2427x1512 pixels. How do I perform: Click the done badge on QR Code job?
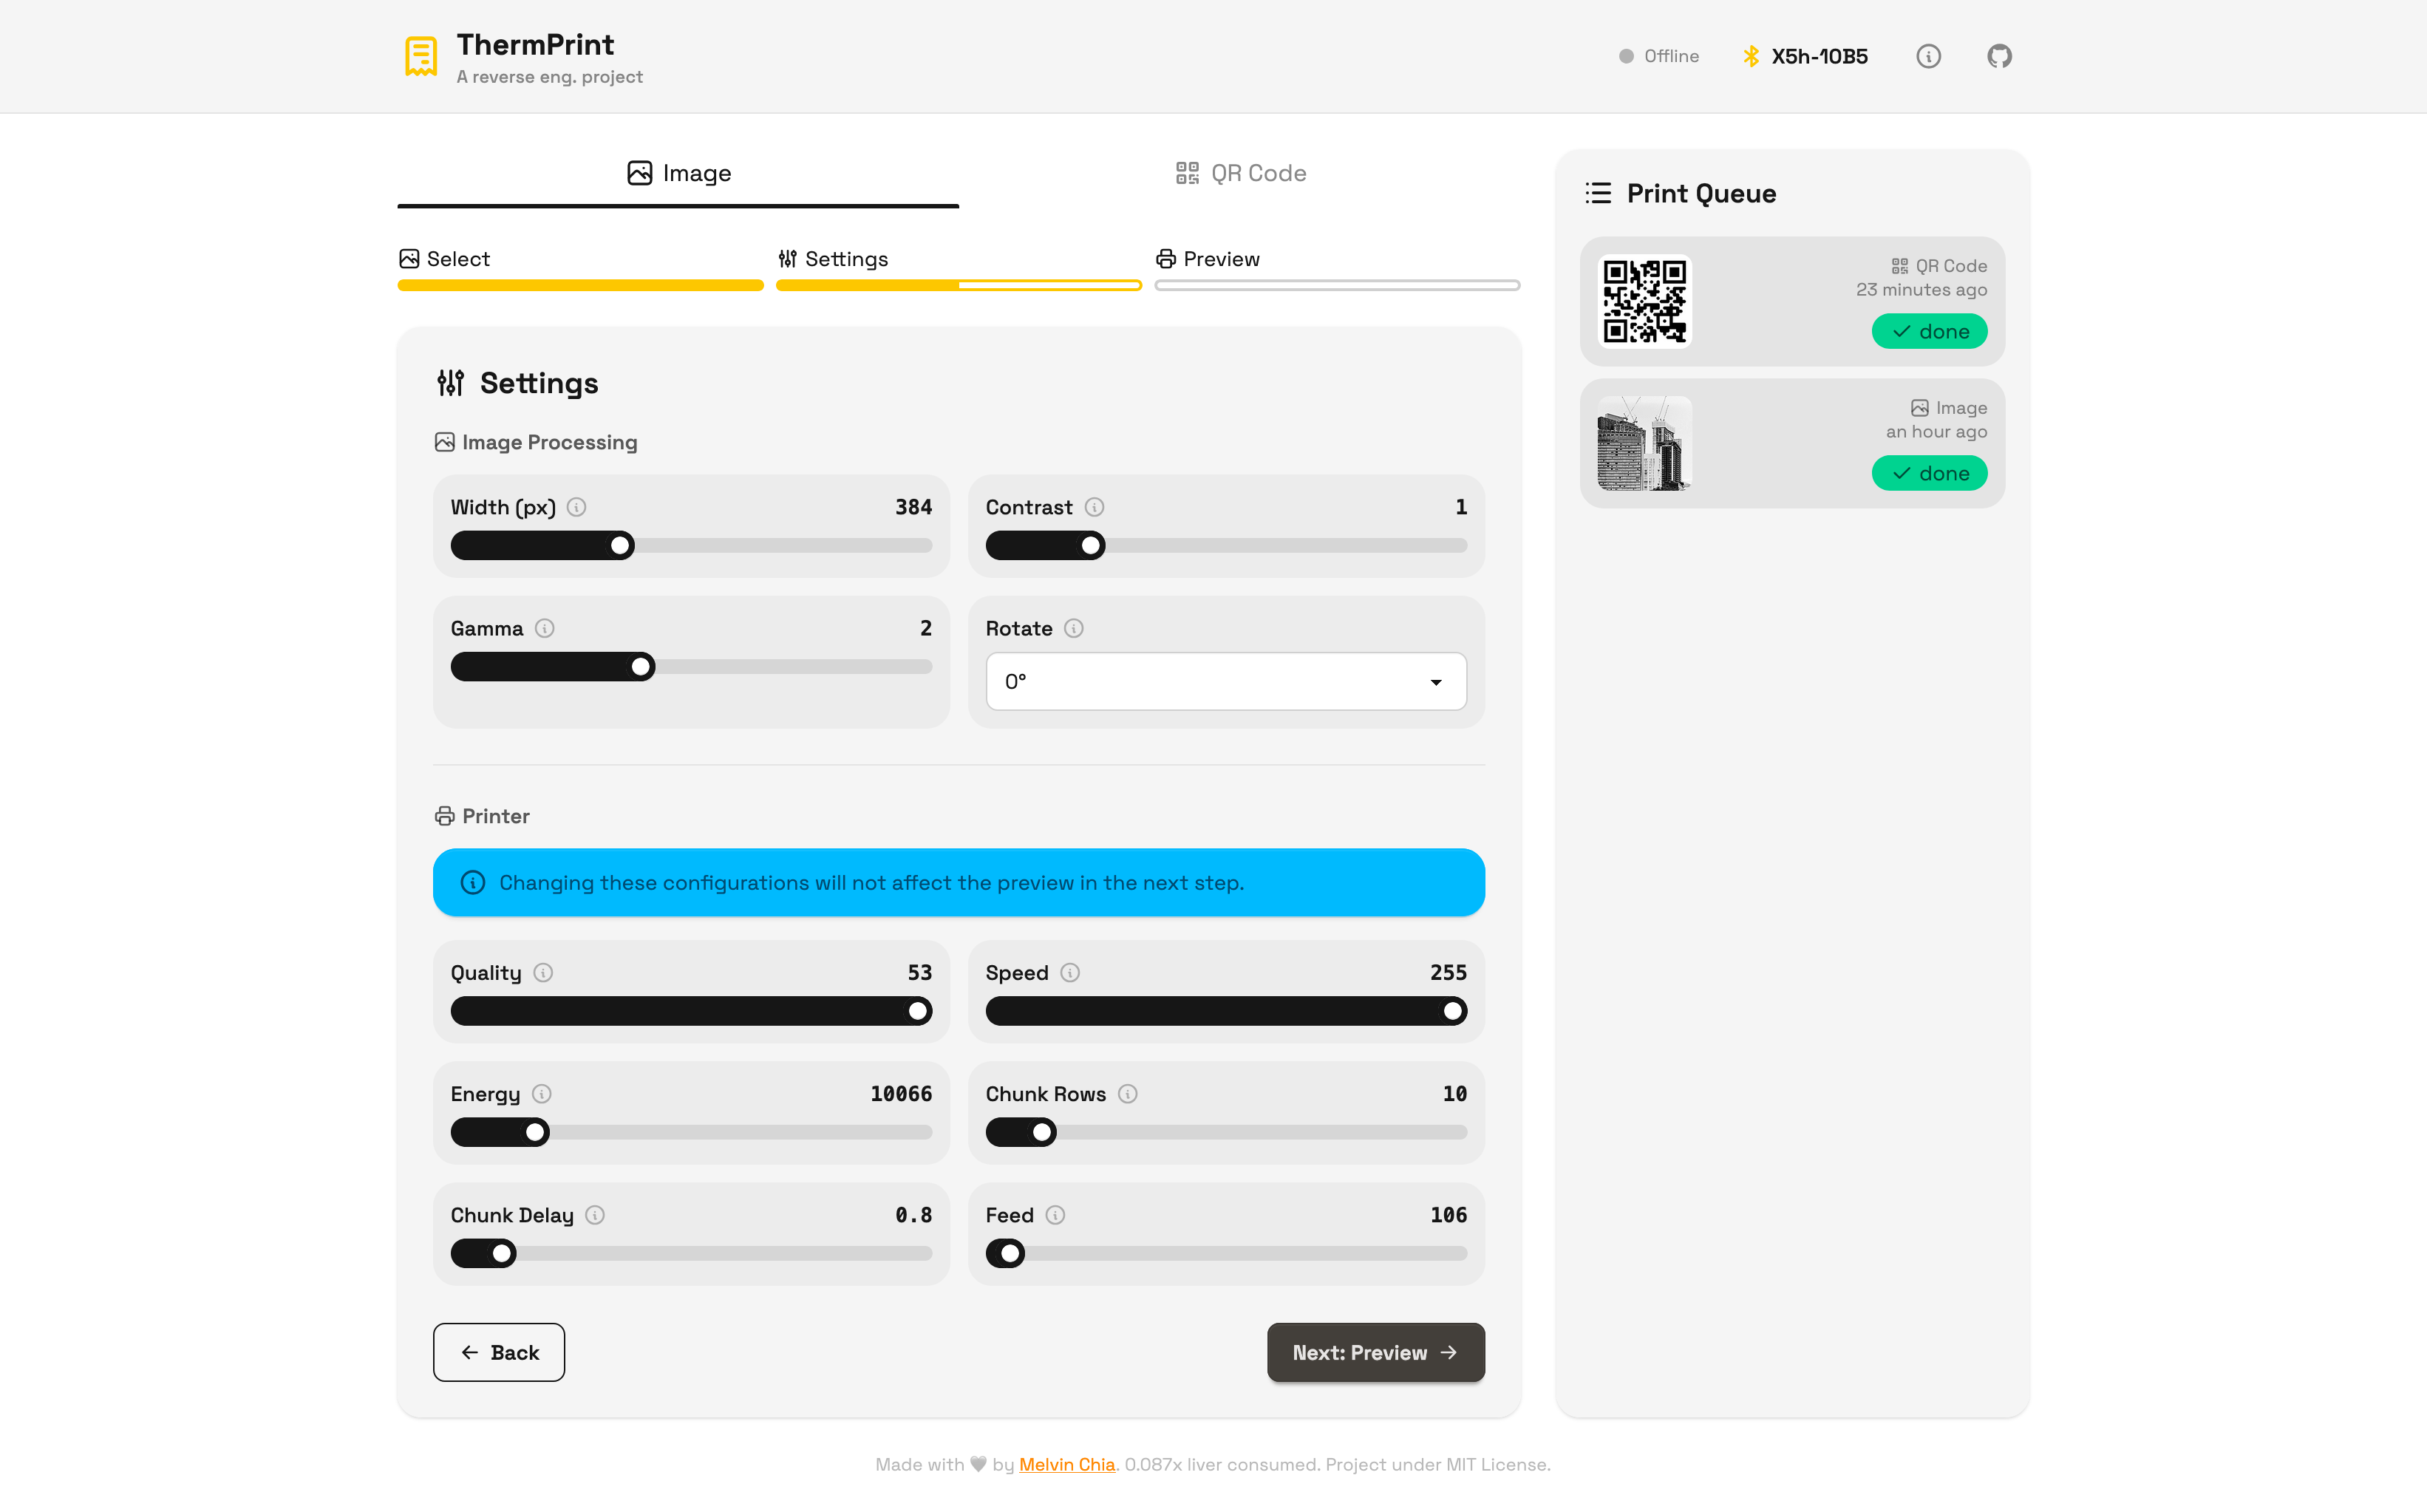[1929, 332]
